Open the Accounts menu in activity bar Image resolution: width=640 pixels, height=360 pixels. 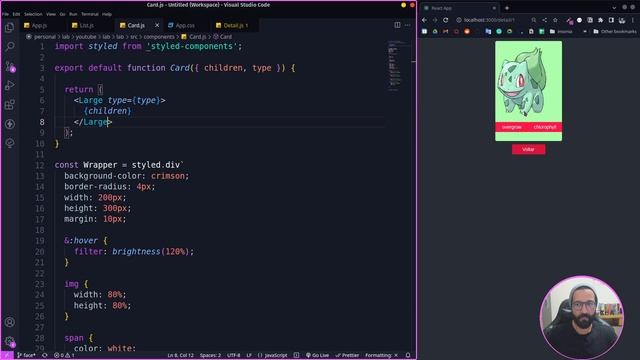click(9, 322)
